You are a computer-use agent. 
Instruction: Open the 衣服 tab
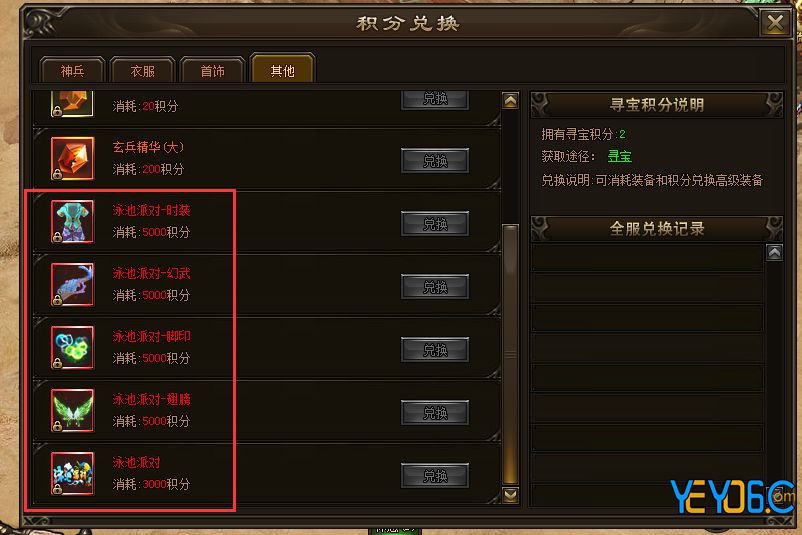click(142, 71)
